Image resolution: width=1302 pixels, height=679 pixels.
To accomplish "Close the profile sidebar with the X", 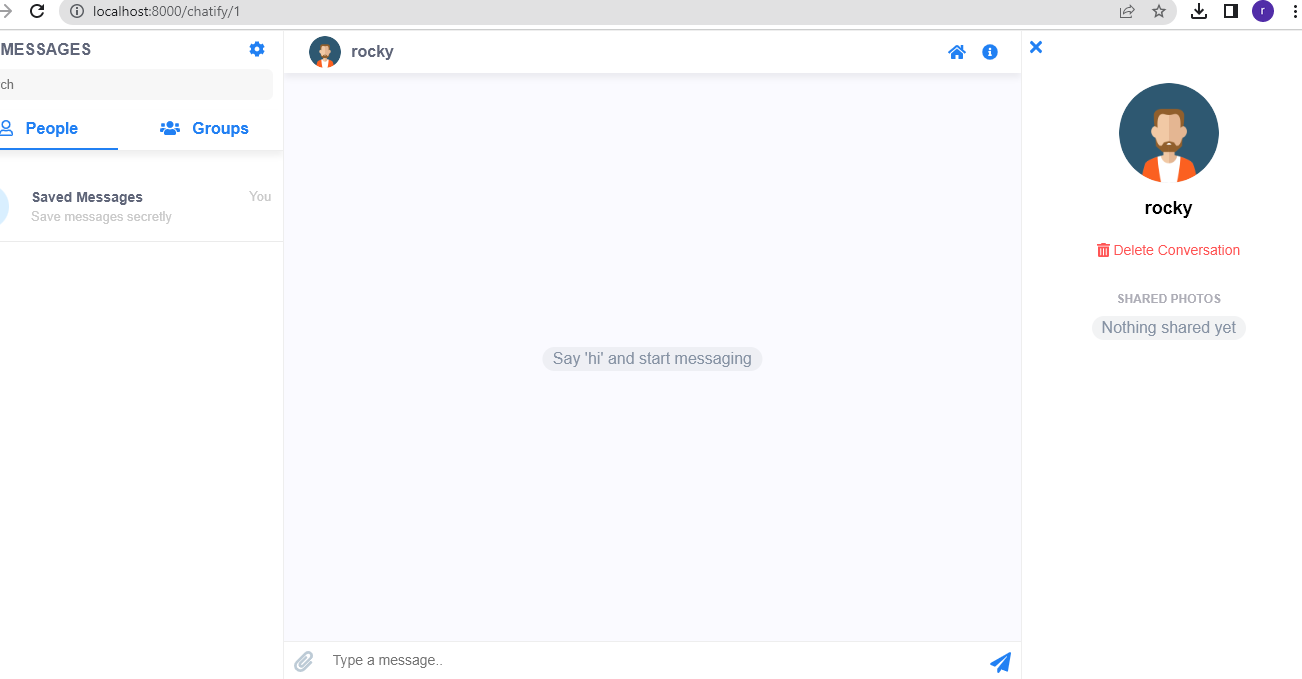I will (1035, 47).
